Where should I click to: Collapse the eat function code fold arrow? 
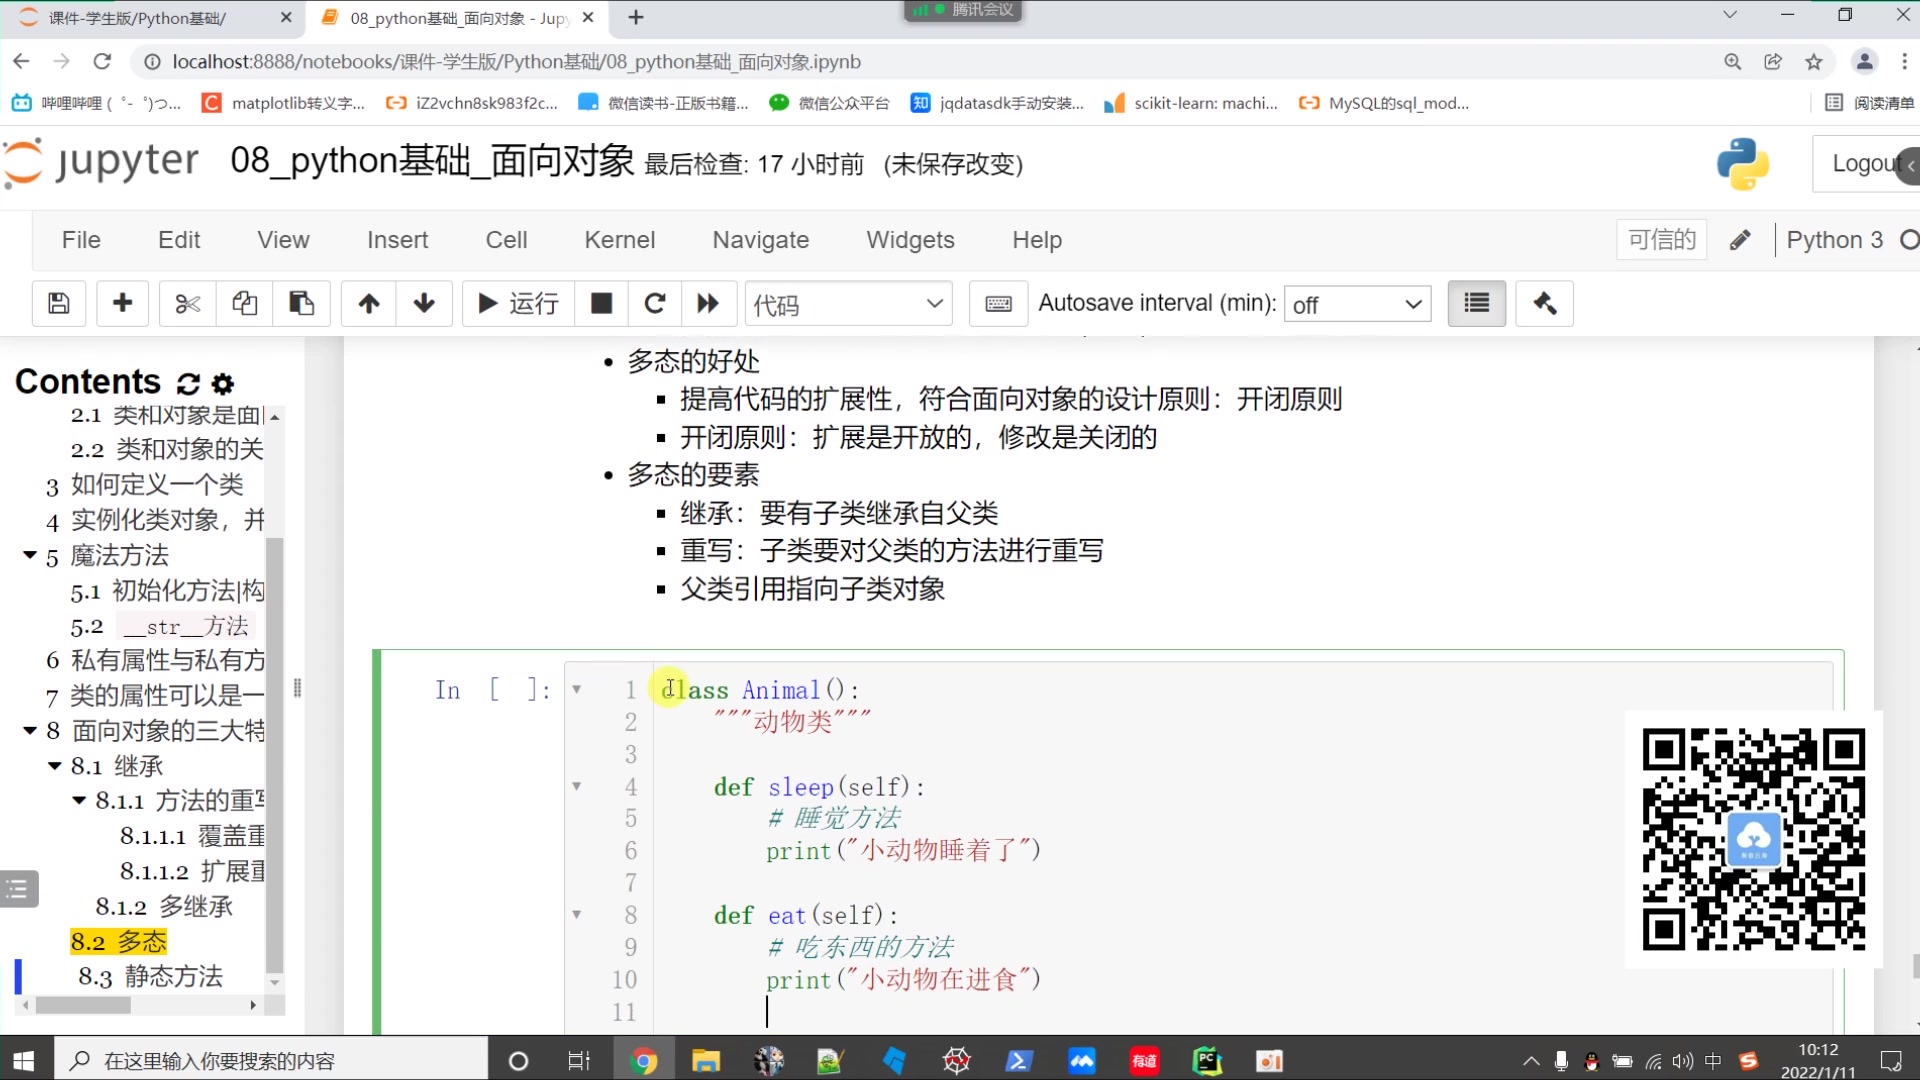pyautogui.click(x=576, y=914)
